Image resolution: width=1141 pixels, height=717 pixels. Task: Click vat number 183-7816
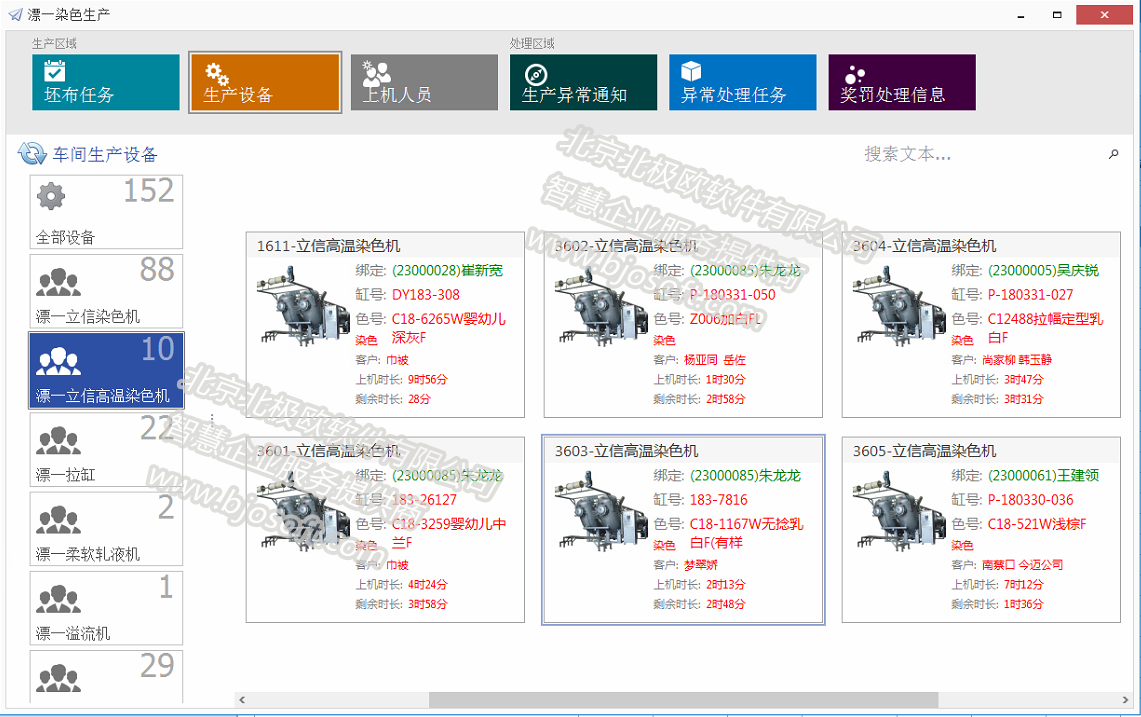pyautogui.click(x=718, y=500)
